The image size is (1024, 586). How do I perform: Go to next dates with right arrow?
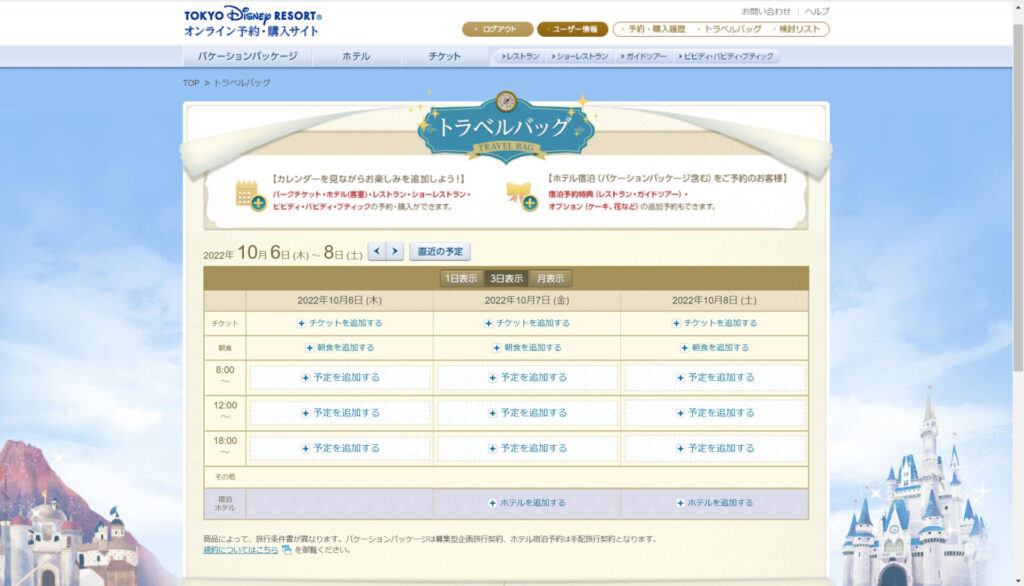click(394, 251)
